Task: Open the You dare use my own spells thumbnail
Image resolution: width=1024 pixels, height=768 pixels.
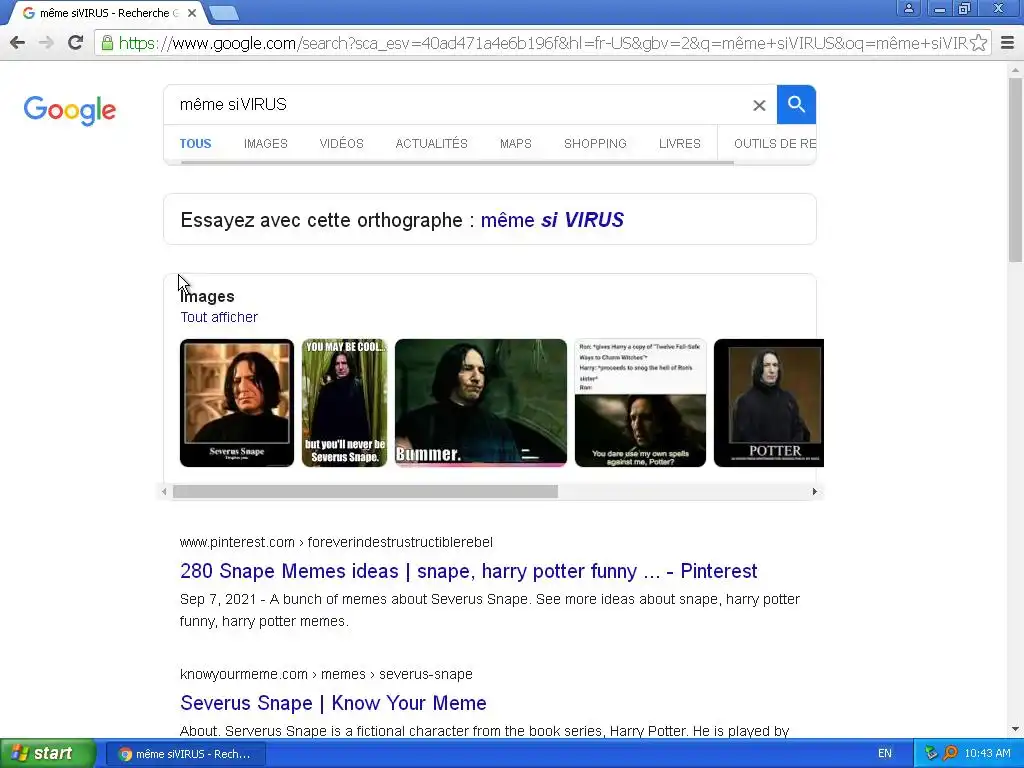Action: tap(640, 403)
